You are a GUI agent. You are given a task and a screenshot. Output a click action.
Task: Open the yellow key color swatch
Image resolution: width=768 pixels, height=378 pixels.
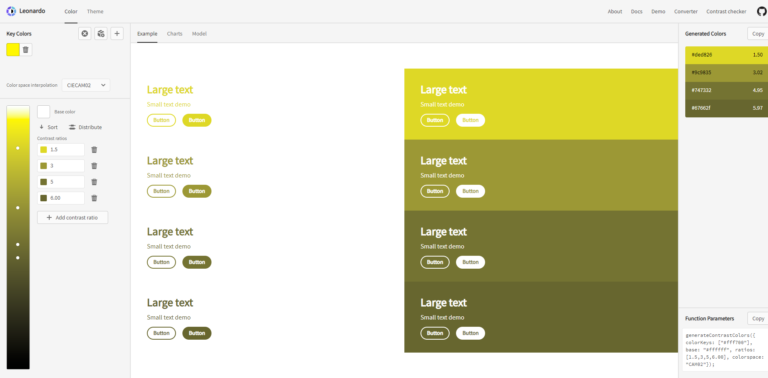[x=13, y=49]
